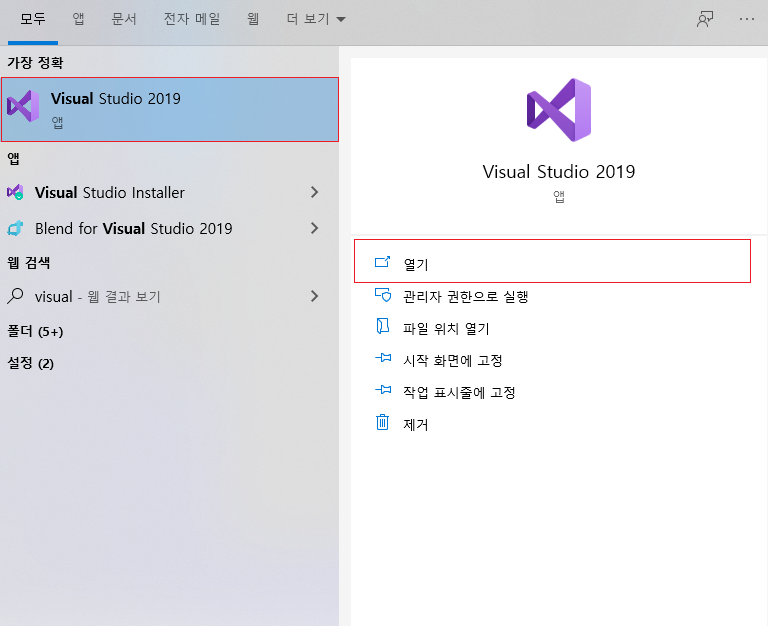Expand the visual web search chevron

(314, 296)
